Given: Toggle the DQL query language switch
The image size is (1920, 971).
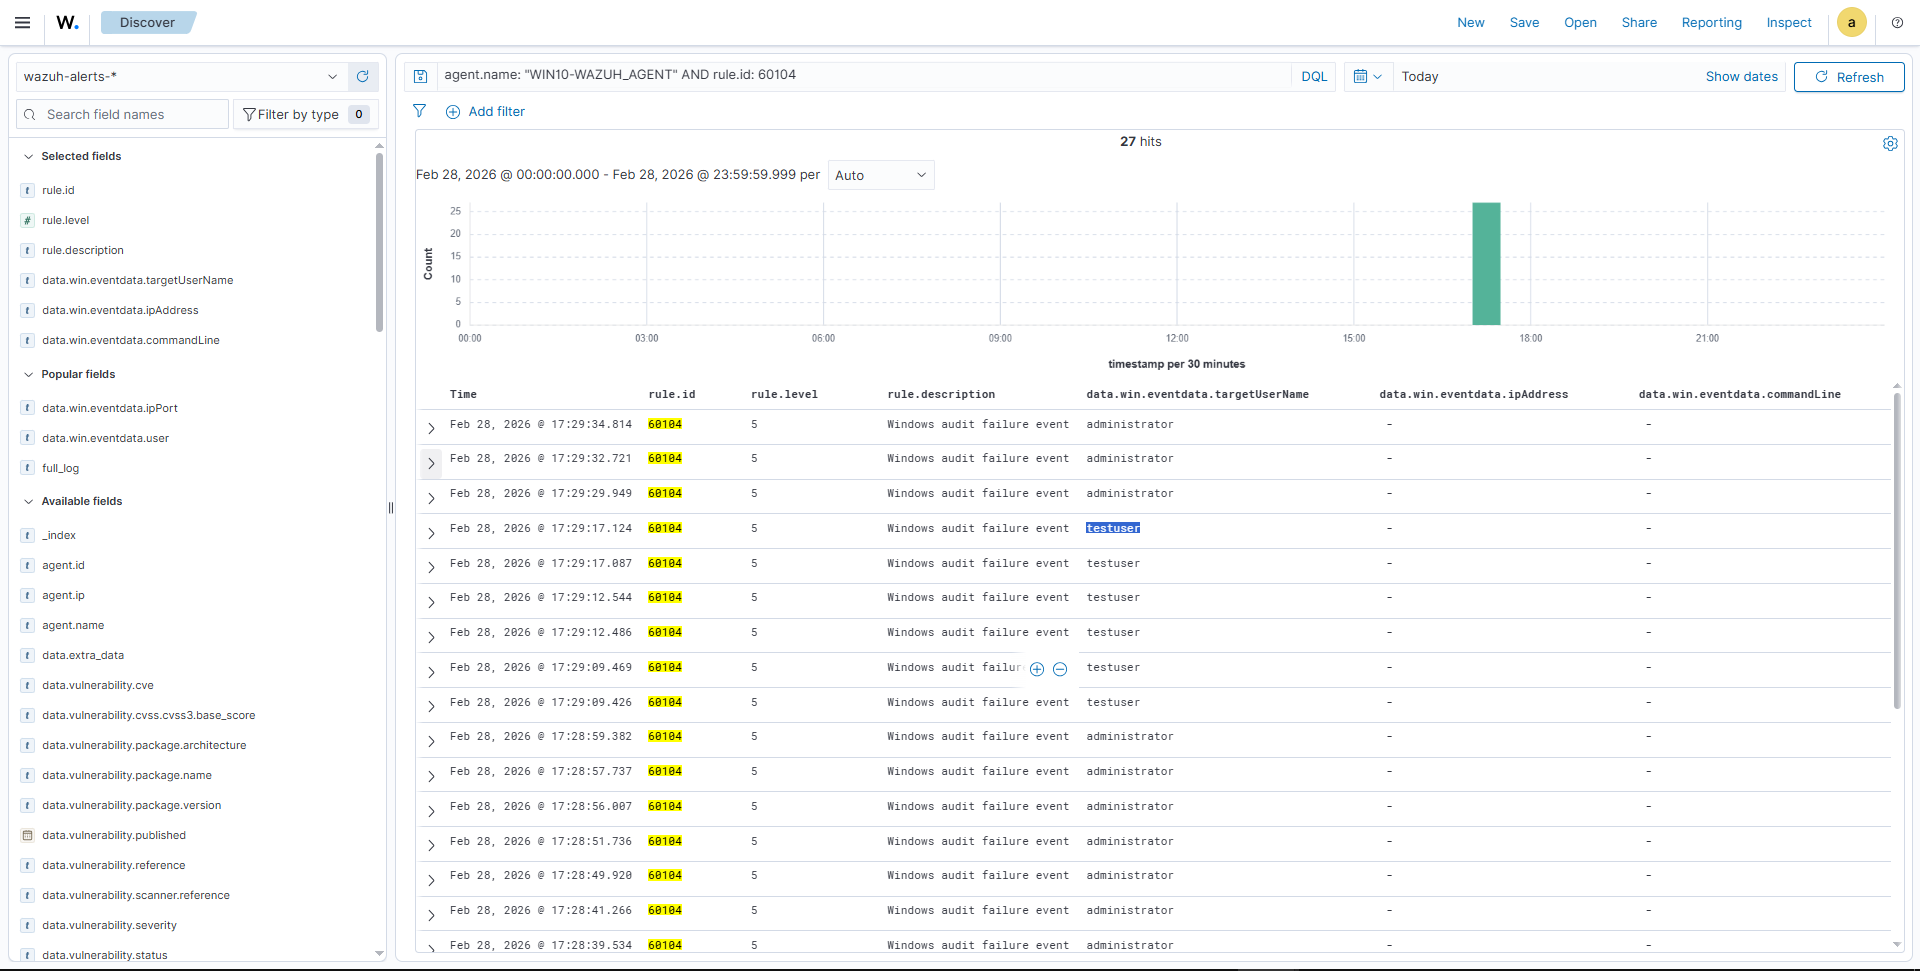Looking at the screenshot, I should (x=1314, y=76).
